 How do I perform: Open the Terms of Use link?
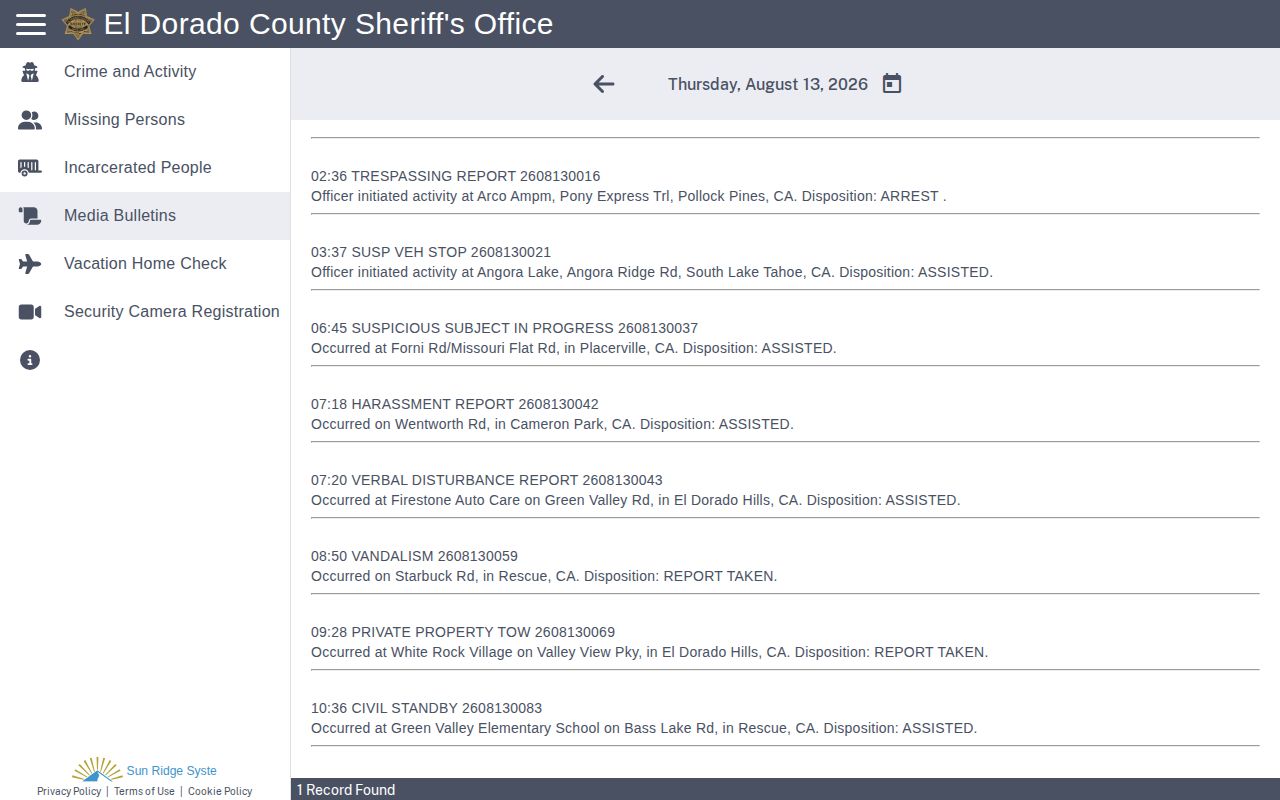tap(144, 791)
